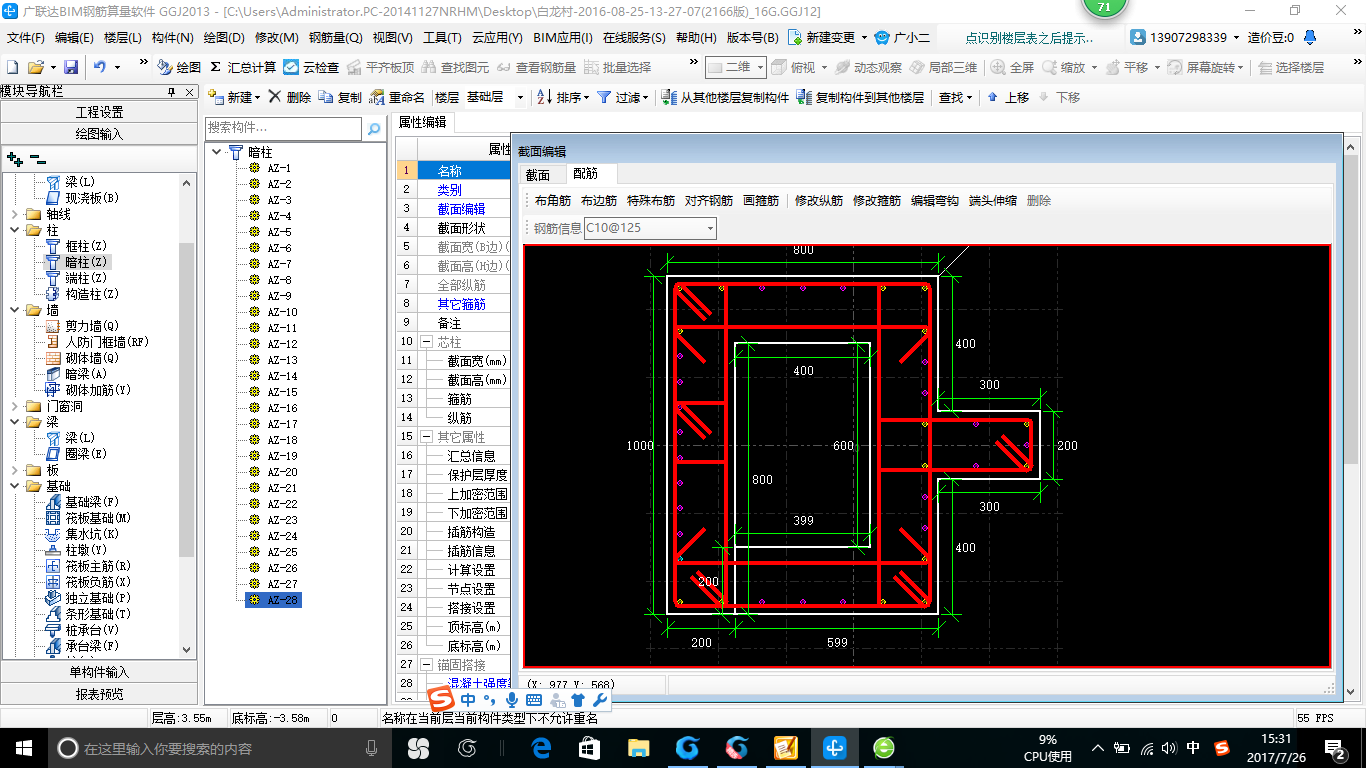Collapse the 柱 tree folder
1366x768 pixels.
tap(14, 230)
